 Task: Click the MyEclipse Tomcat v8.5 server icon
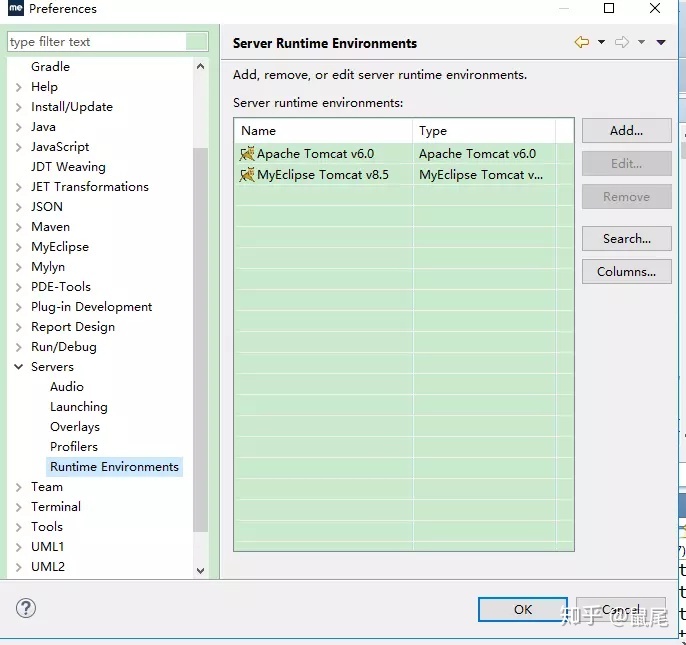click(x=247, y=175)
